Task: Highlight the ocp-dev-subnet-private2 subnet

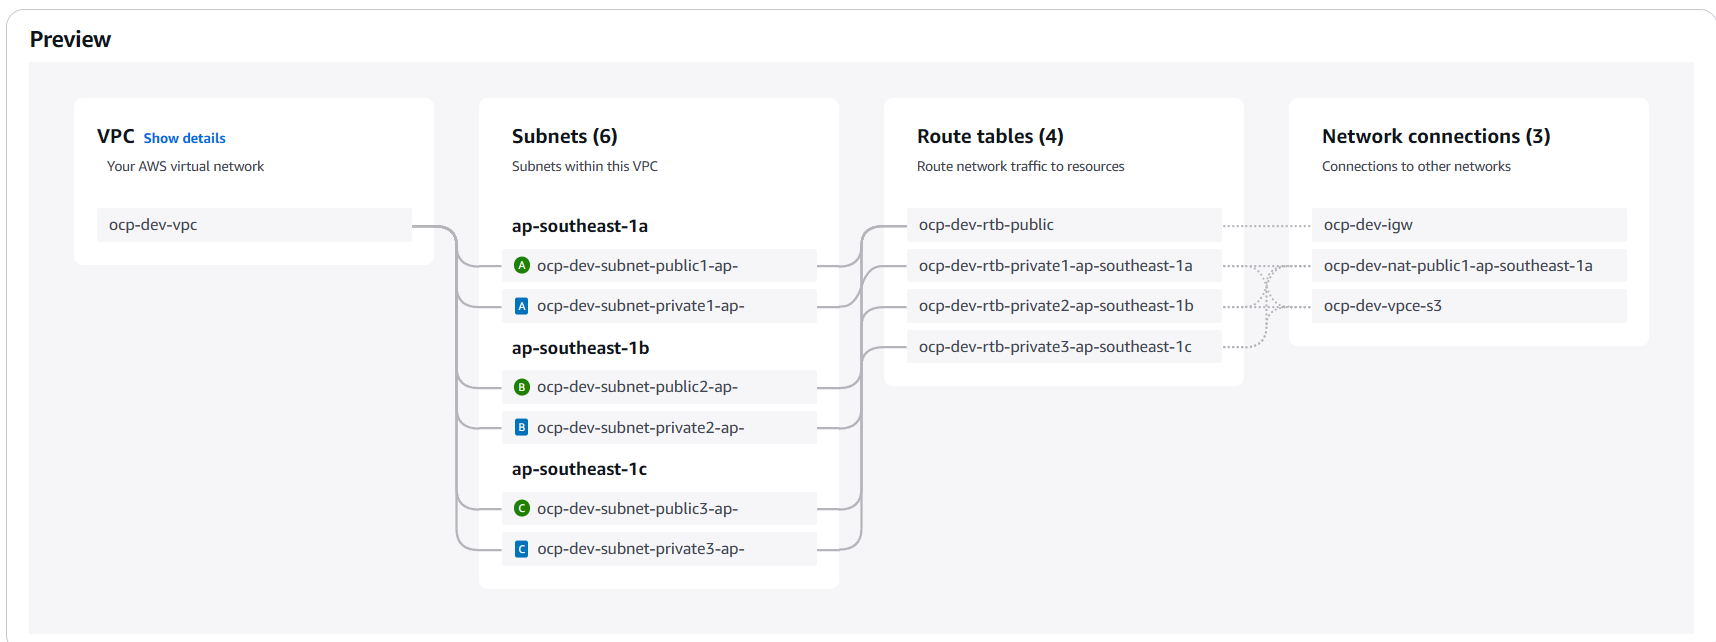Action: click(660, 428)
